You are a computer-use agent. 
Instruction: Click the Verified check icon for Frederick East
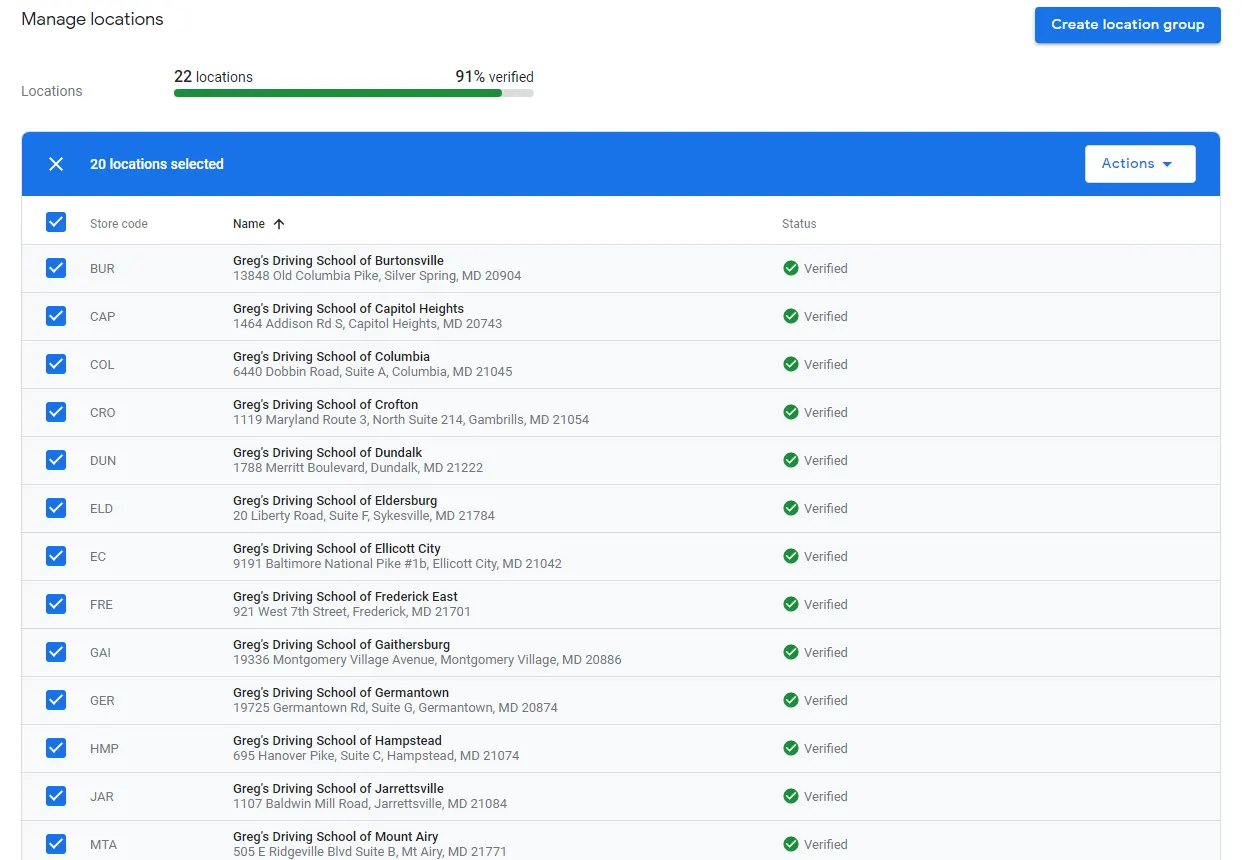coord(790,604)
